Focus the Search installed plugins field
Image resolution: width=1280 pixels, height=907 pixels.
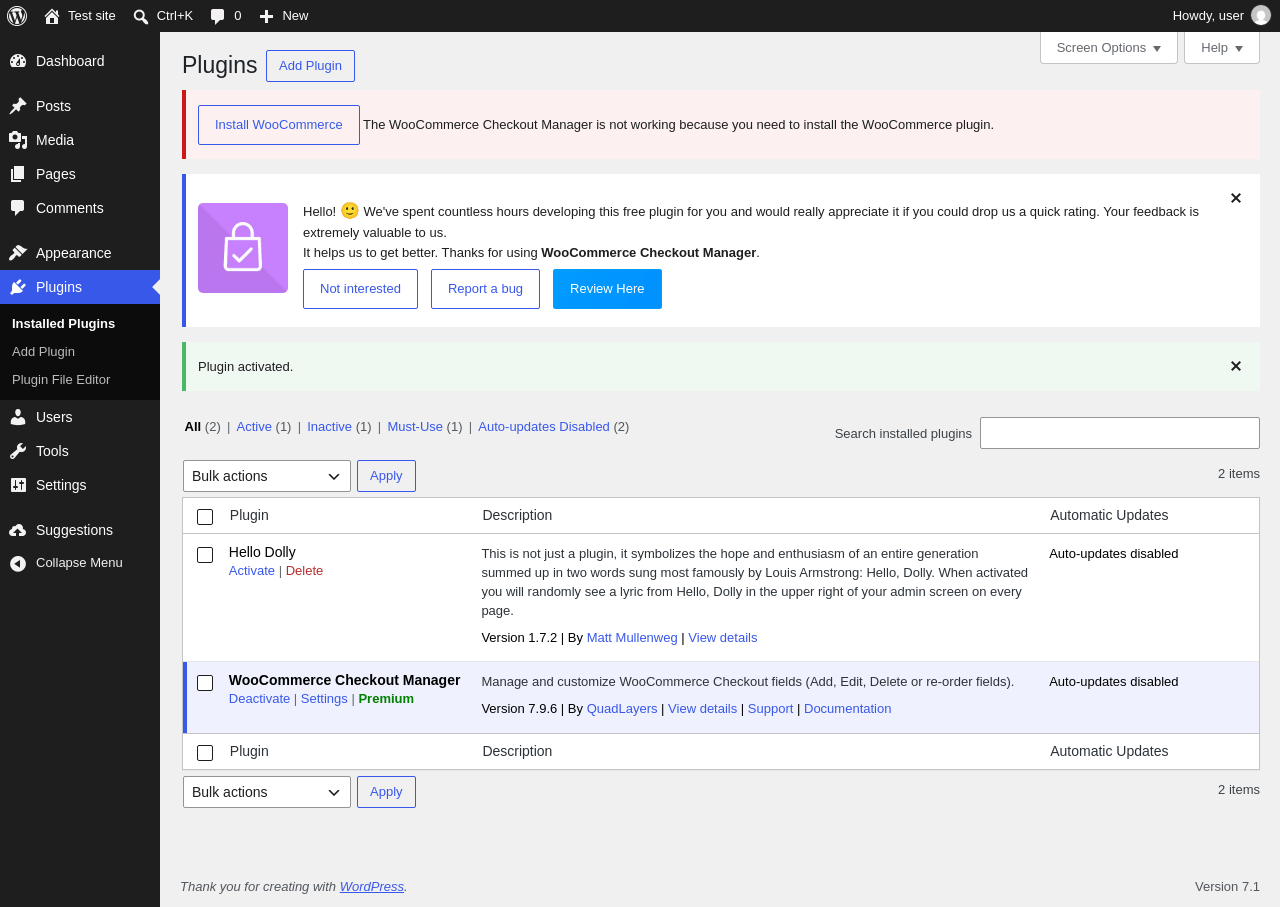click(1120, 433)
